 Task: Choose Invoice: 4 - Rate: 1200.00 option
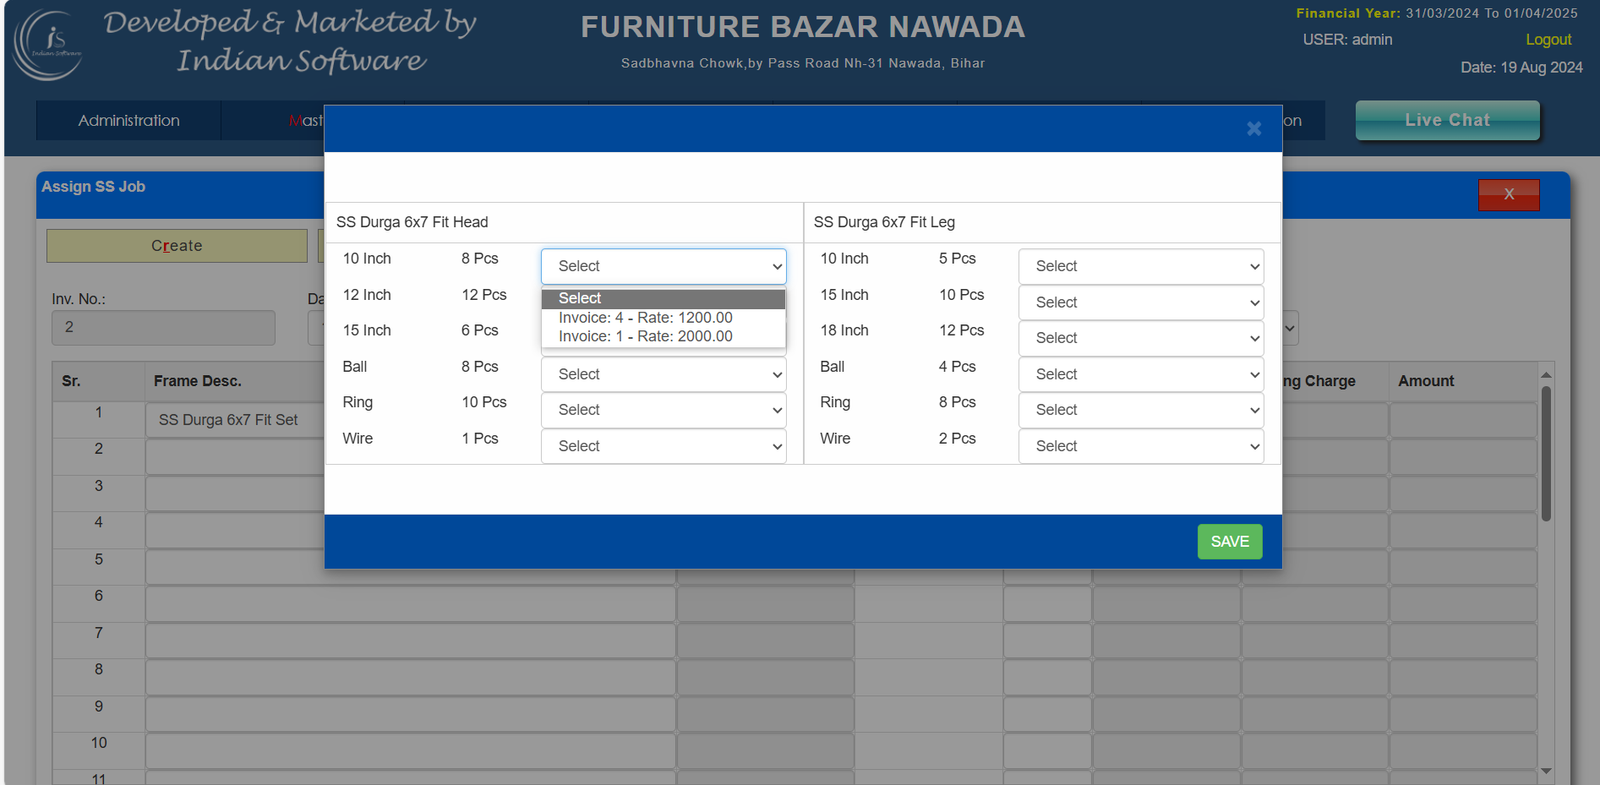tap(664, 317)
